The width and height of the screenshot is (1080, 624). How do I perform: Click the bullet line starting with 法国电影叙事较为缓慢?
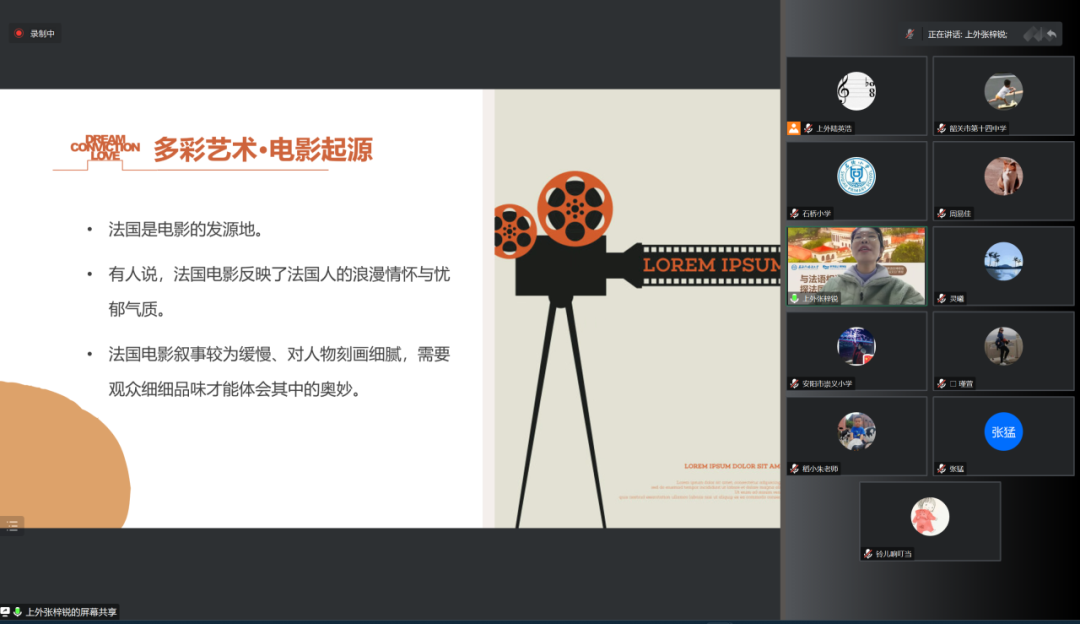[279, 371]
